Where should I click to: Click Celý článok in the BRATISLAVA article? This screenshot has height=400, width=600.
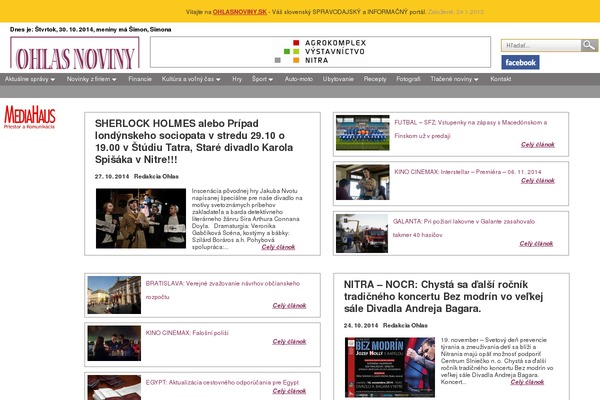289,306
